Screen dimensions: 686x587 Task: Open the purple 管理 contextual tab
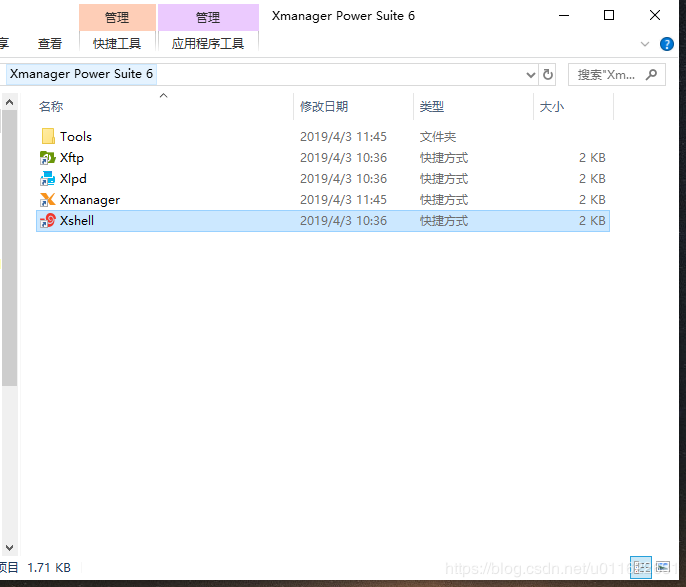[208, 17]
